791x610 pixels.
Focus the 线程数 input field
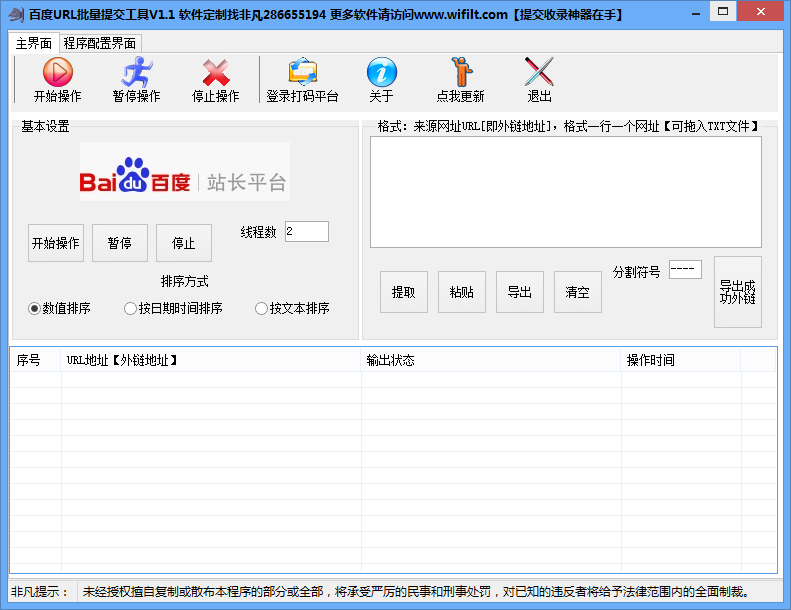[307, 232]
